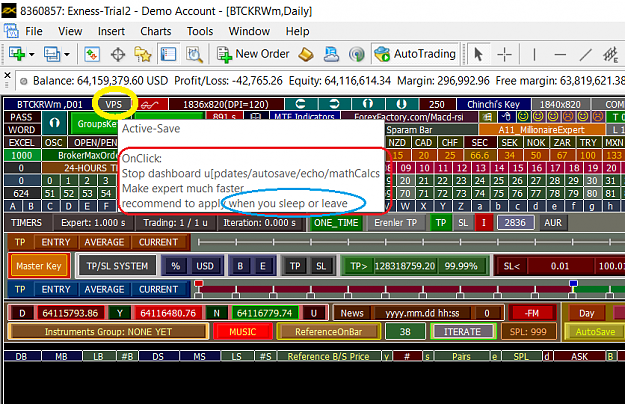Click the OSC button

tap(53, 143)
